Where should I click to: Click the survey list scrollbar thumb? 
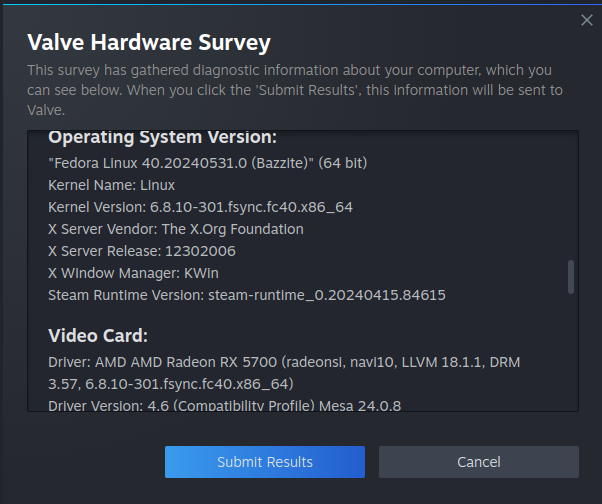click(571, 276)
